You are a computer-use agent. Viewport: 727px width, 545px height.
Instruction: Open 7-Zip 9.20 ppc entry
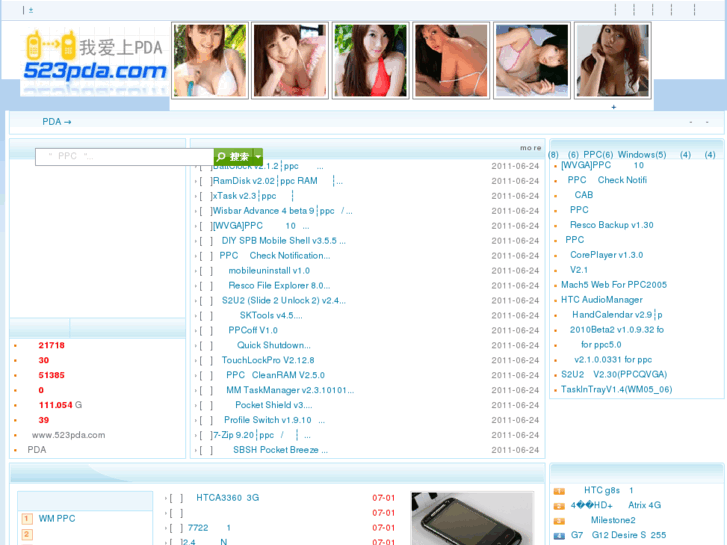tap(262, 435)
